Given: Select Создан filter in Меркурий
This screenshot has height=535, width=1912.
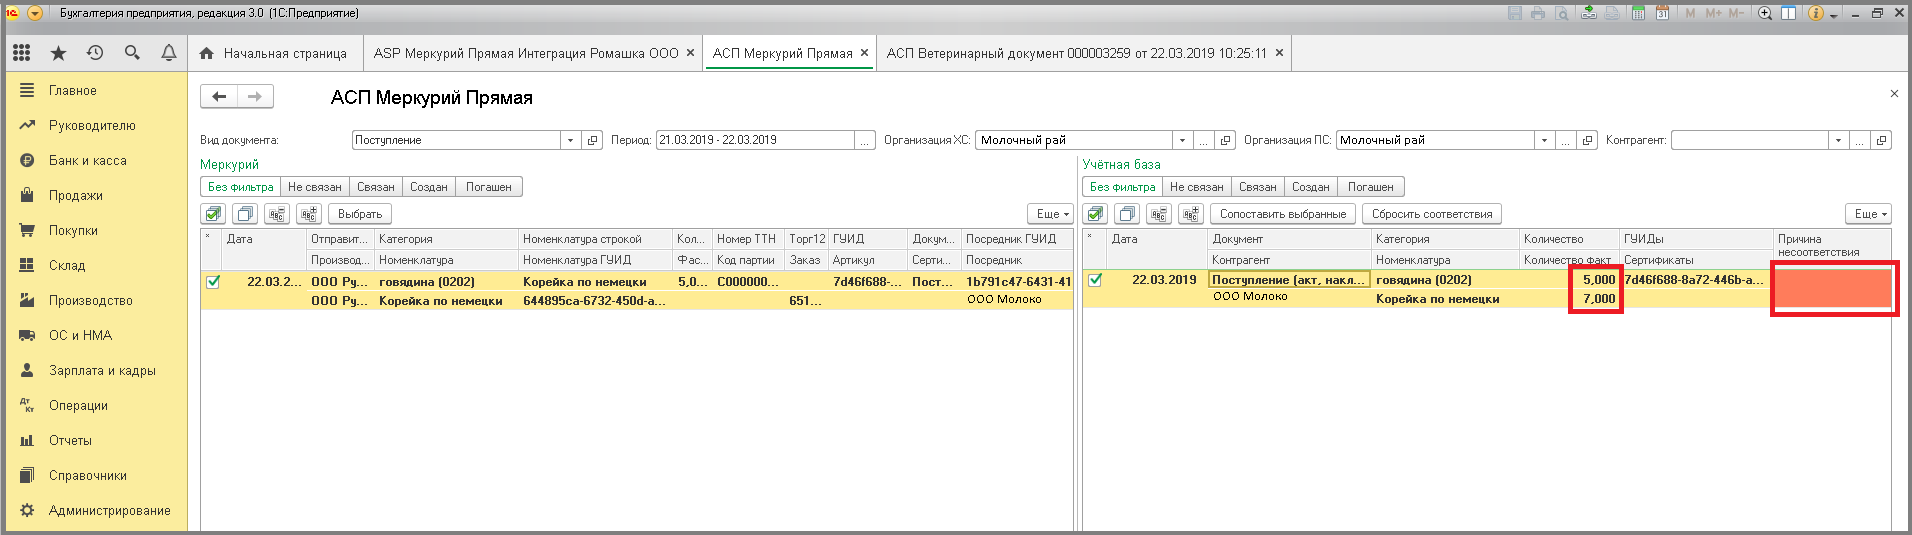Looking at the screenshot, I should (429, 187).
